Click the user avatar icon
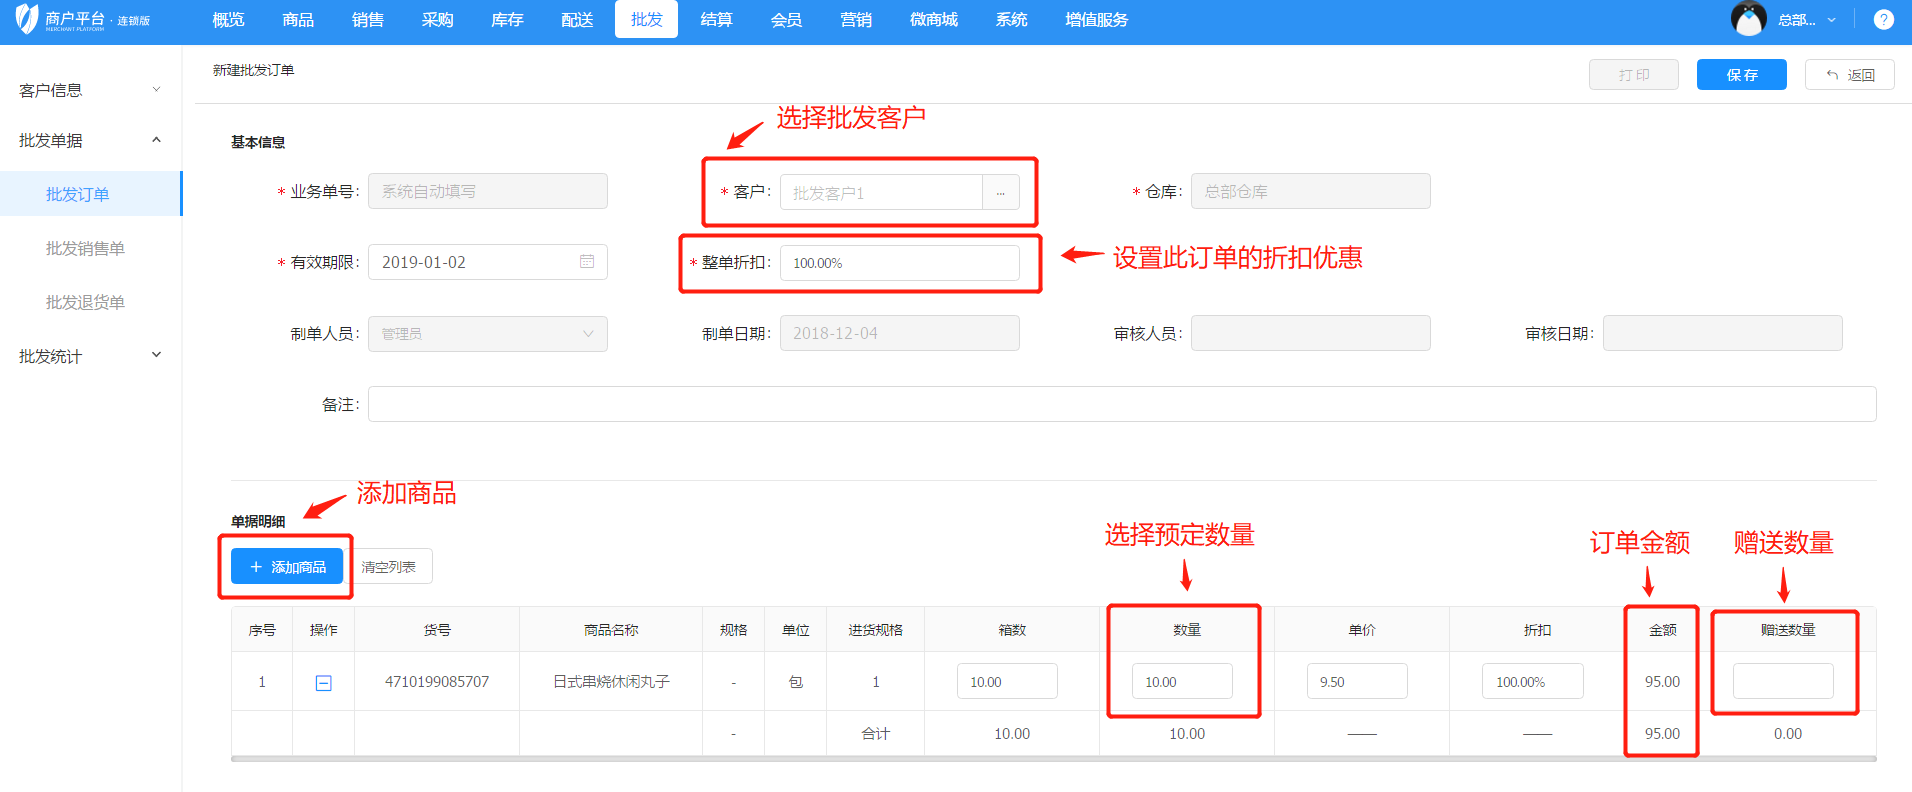 (x=1748, y=19)
